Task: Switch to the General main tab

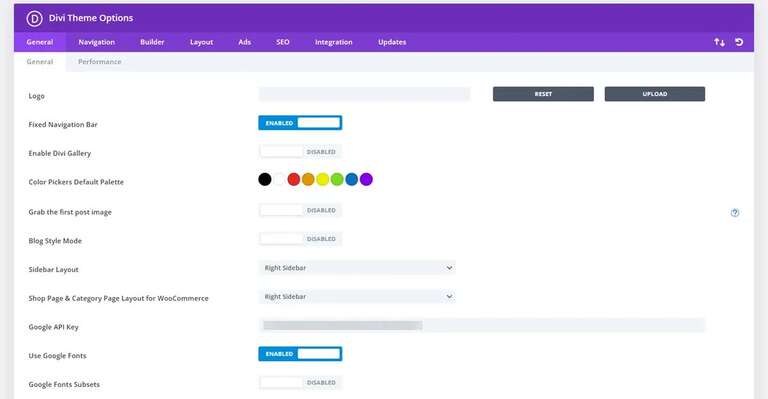Action: coord(40,42)
